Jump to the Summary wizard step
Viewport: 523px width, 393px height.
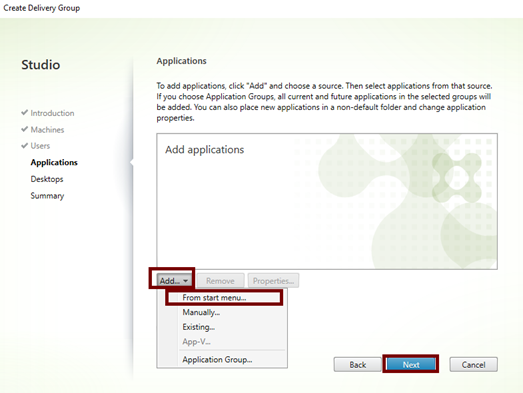tap(47, 196)
